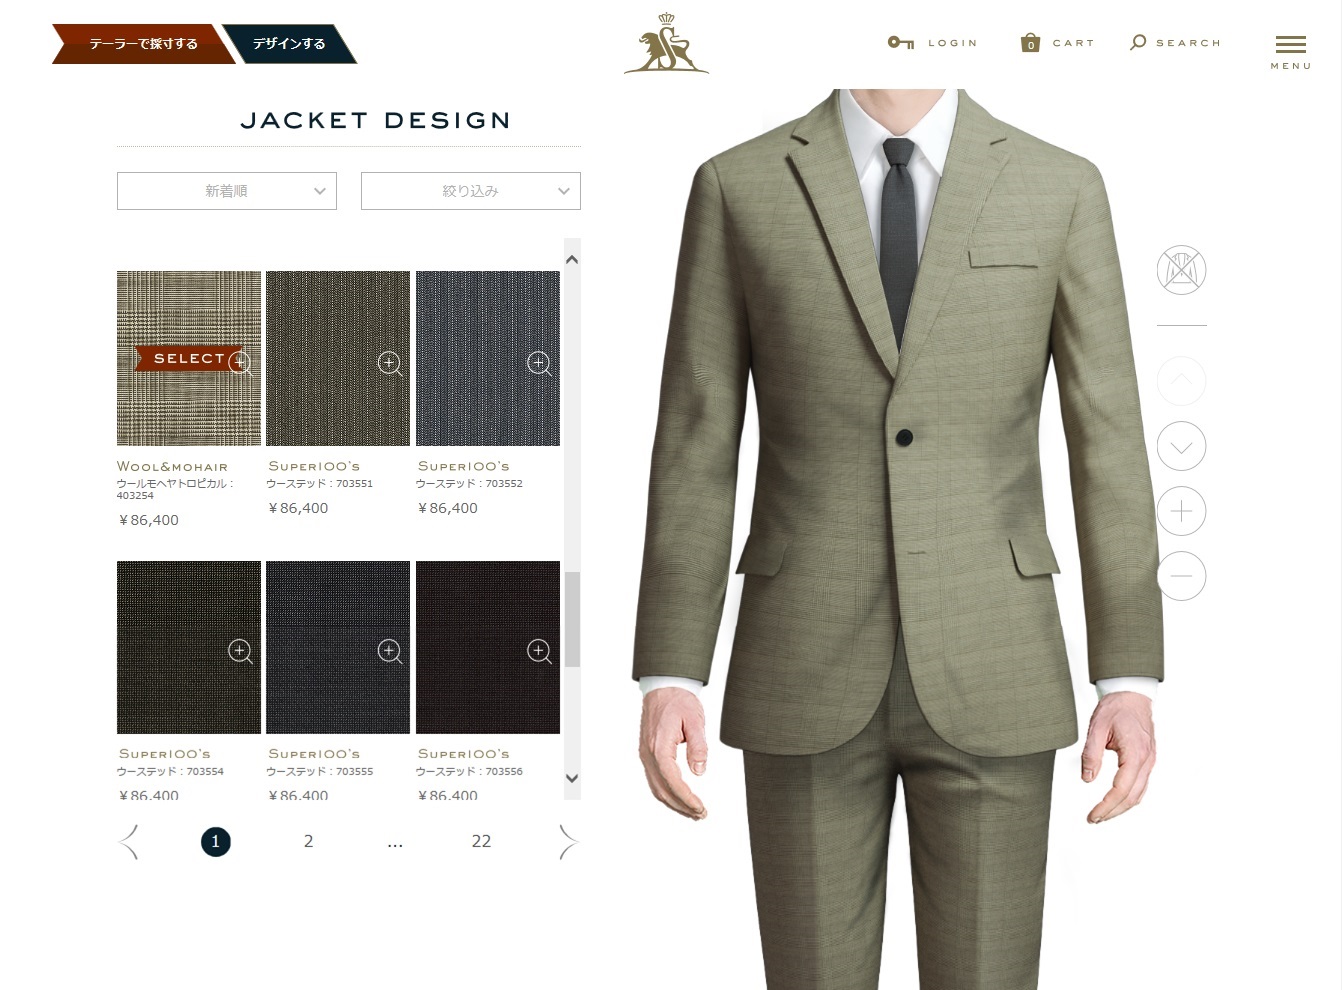Toggle the jacket off icon
1342x990 pixels.
[1181, 270]
